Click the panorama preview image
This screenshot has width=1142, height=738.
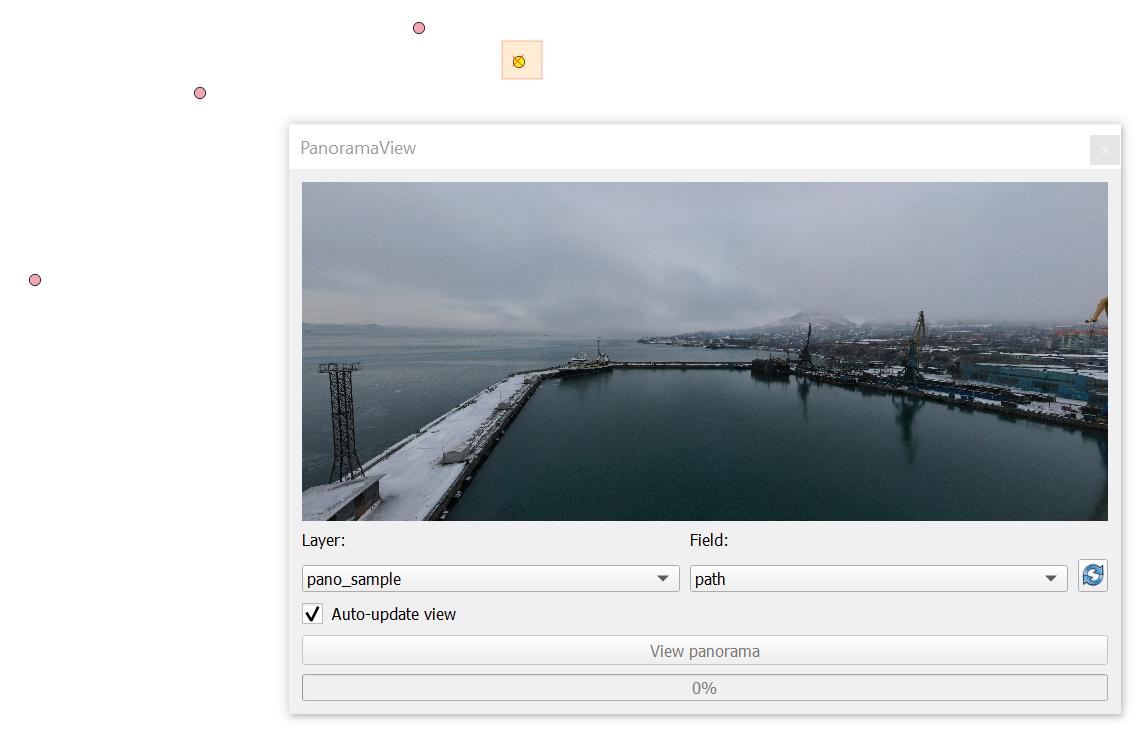point(704,350)
